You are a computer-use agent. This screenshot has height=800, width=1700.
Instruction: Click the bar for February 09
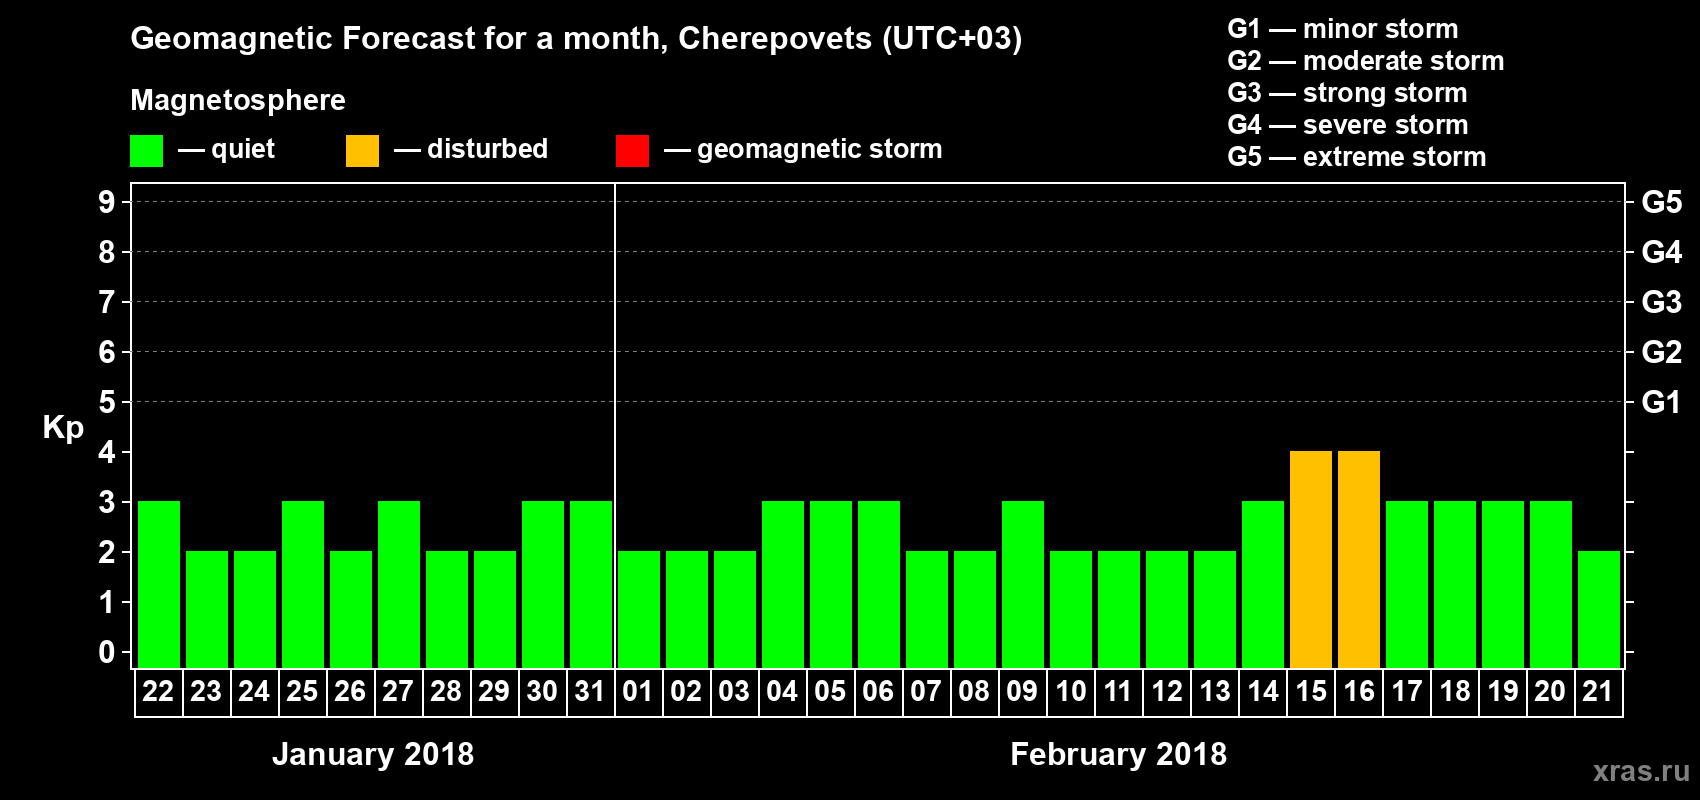click(1023, 584)
